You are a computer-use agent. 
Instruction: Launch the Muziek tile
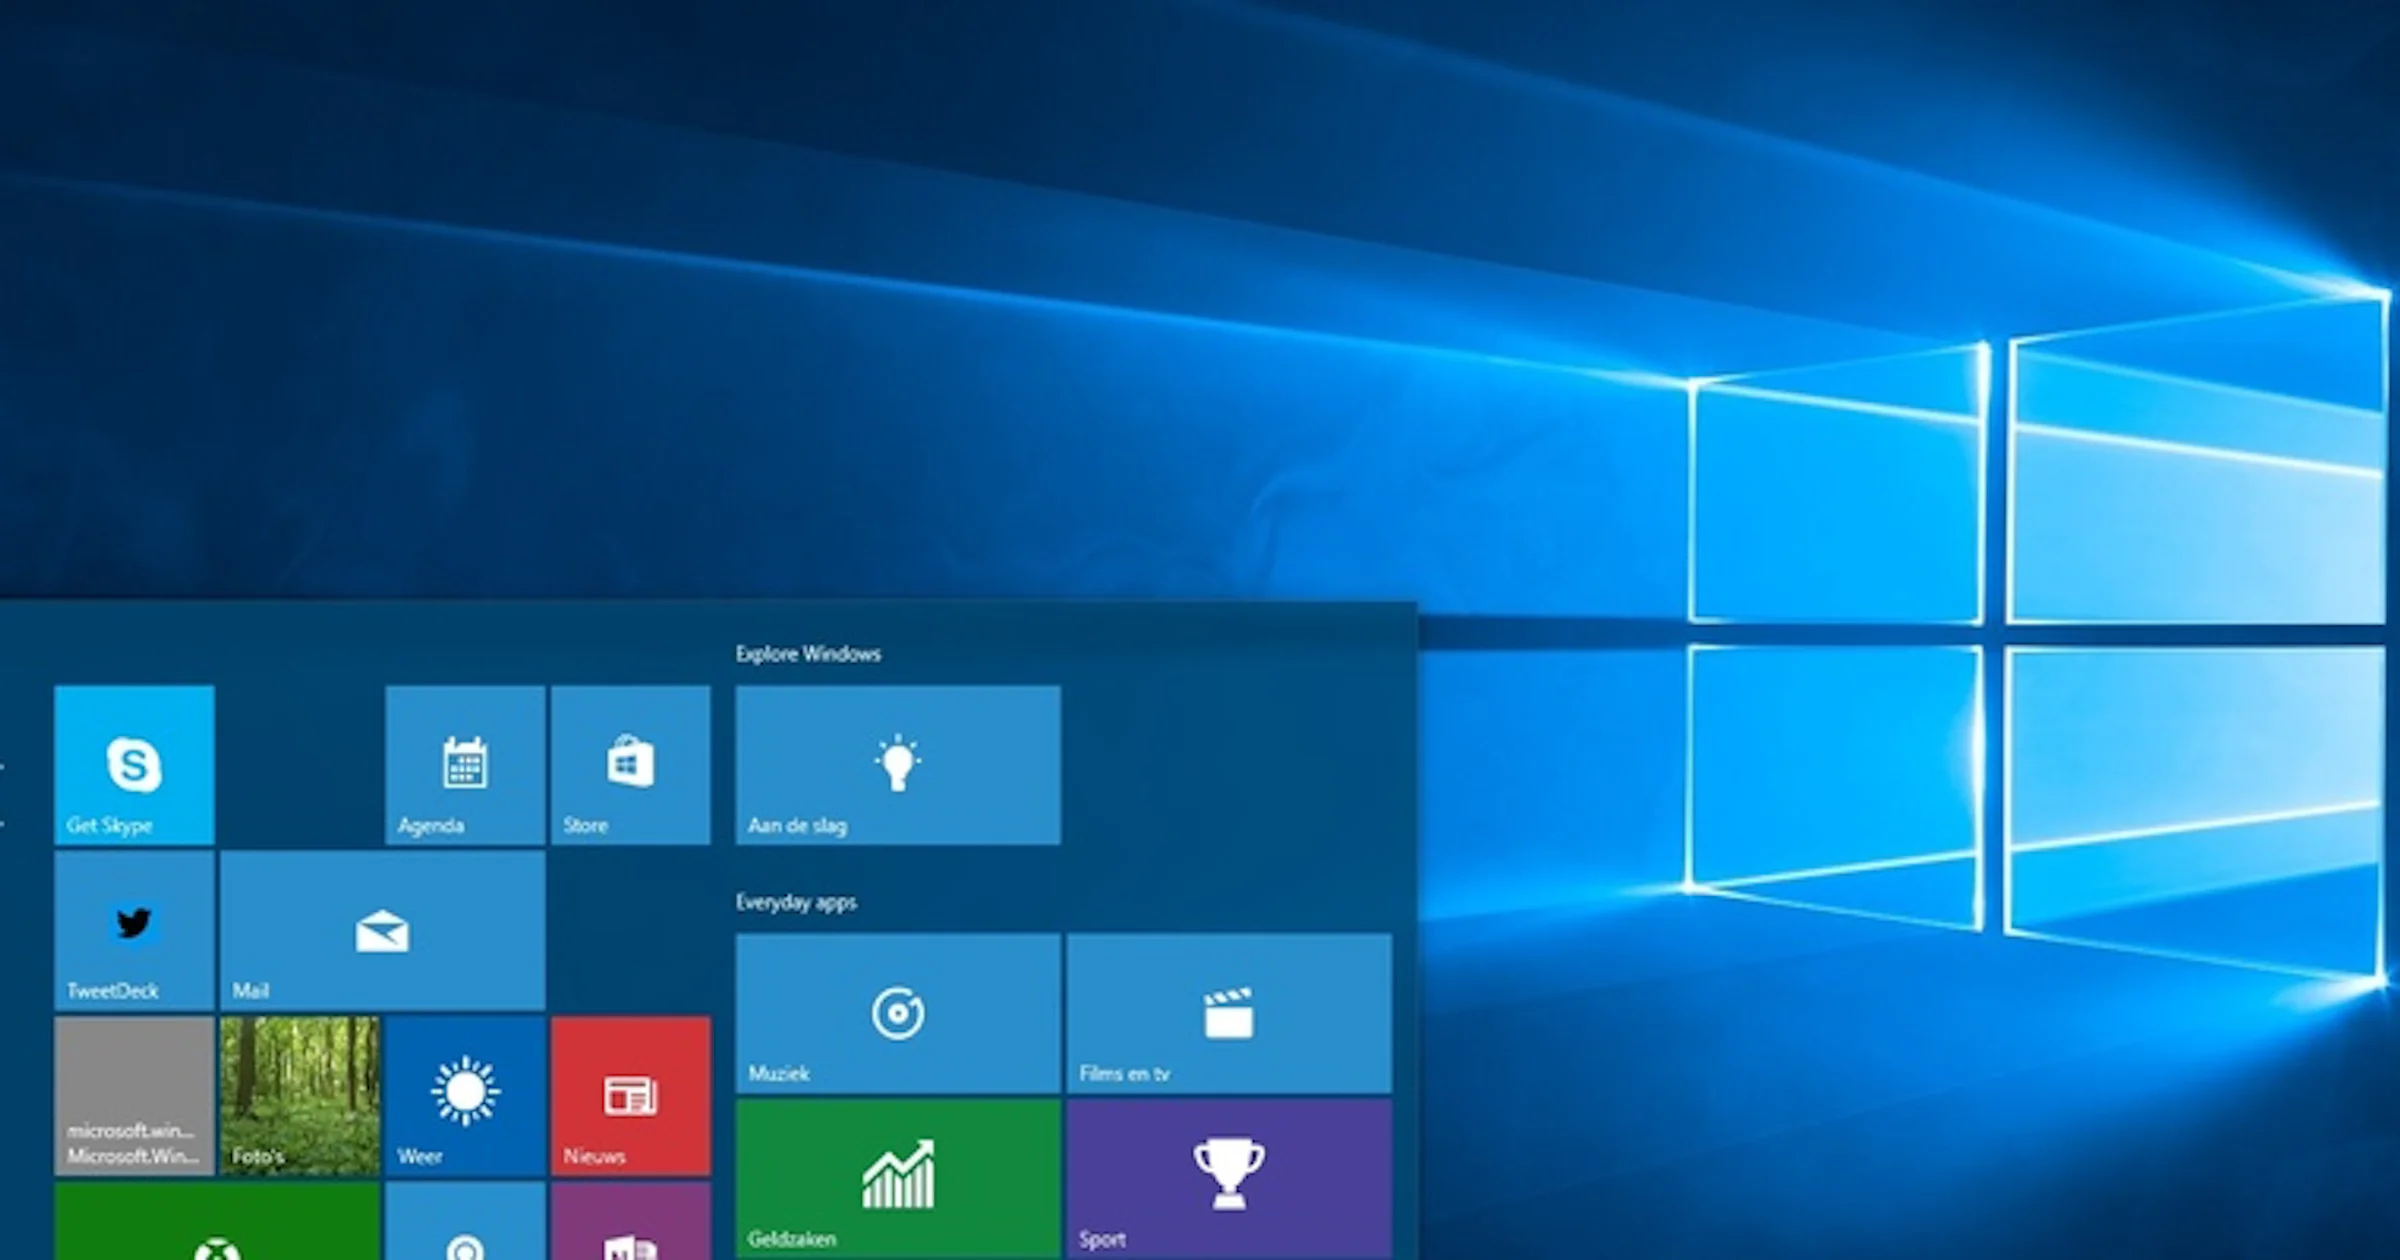[x=898, y=1013]
